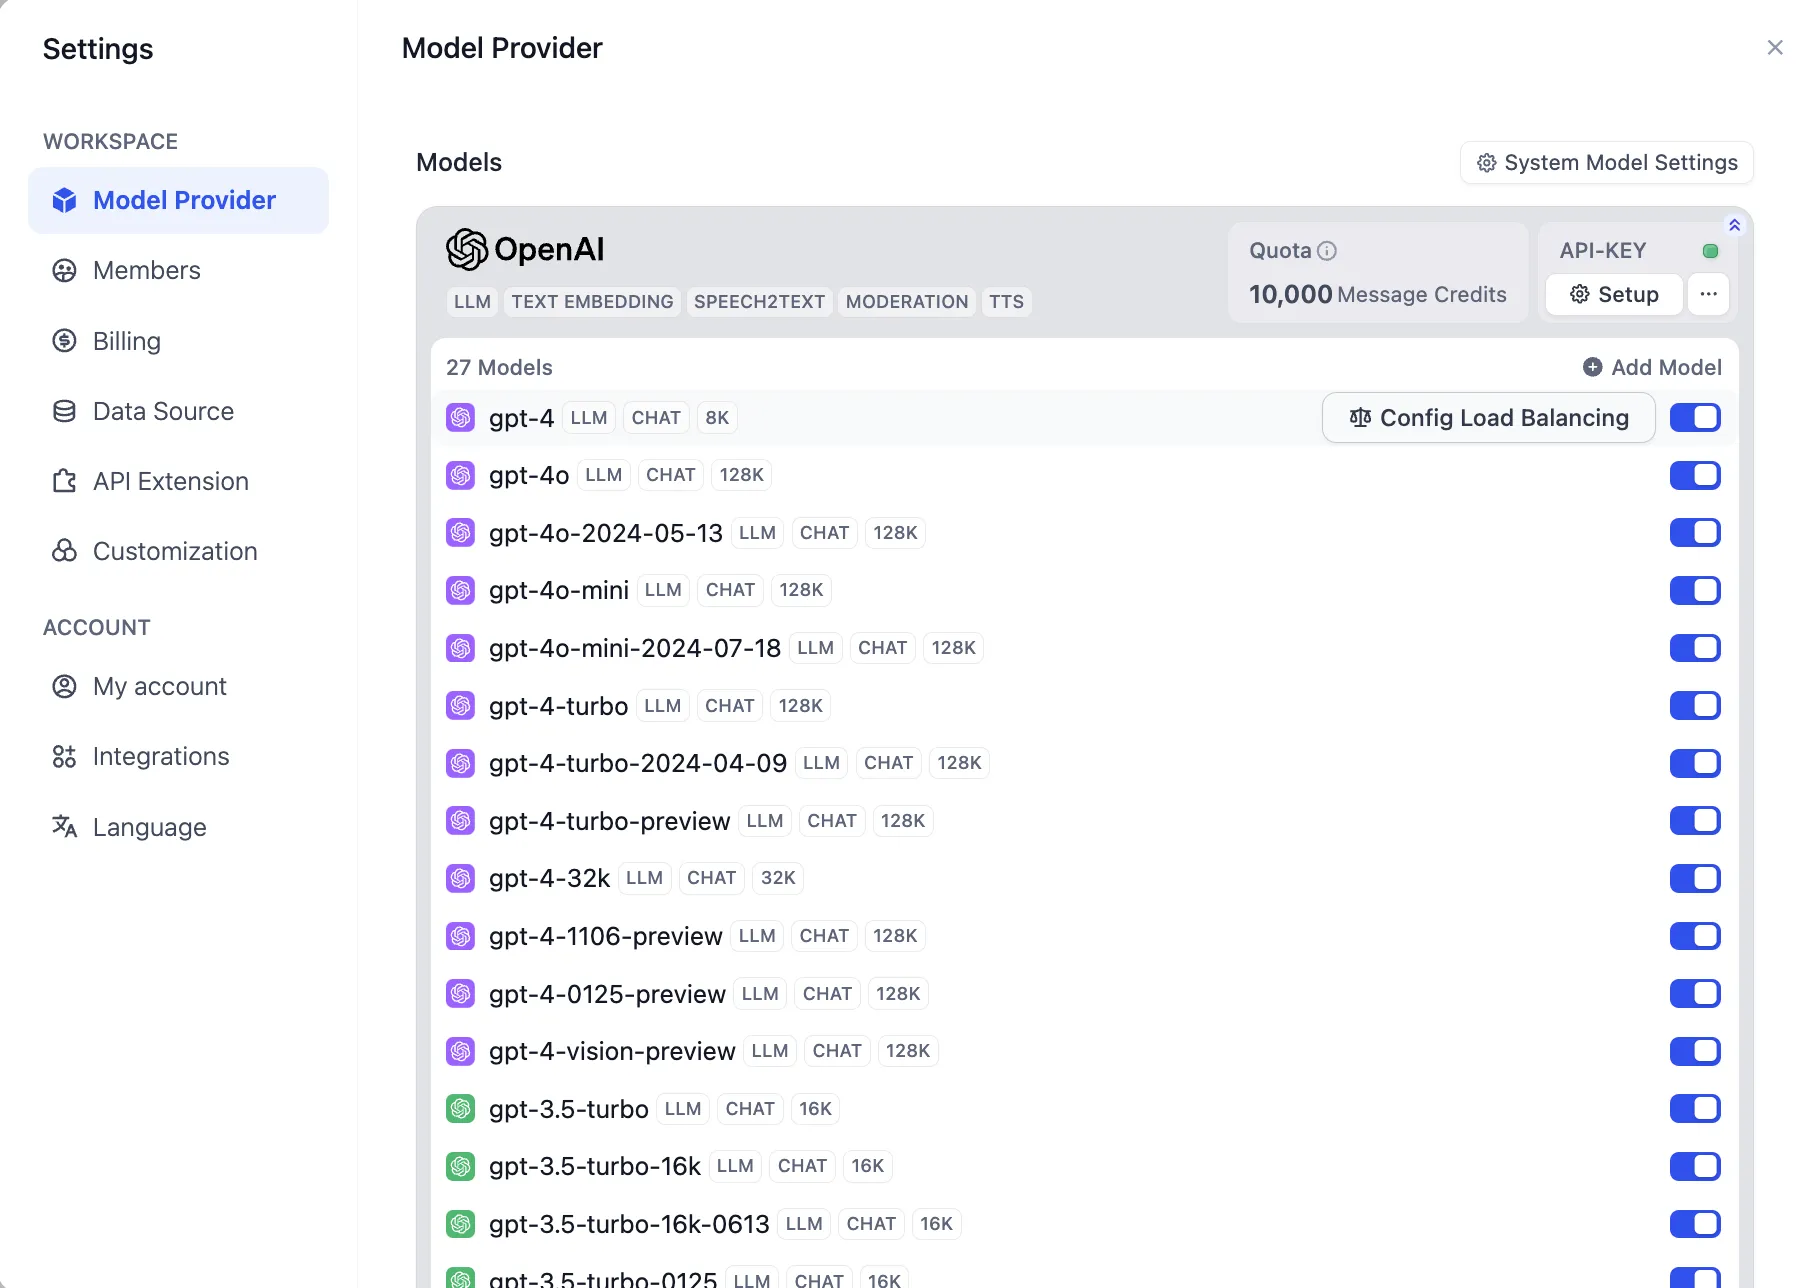
Task: Click Add Model in OpenAI section
Action: (1652, 367)
